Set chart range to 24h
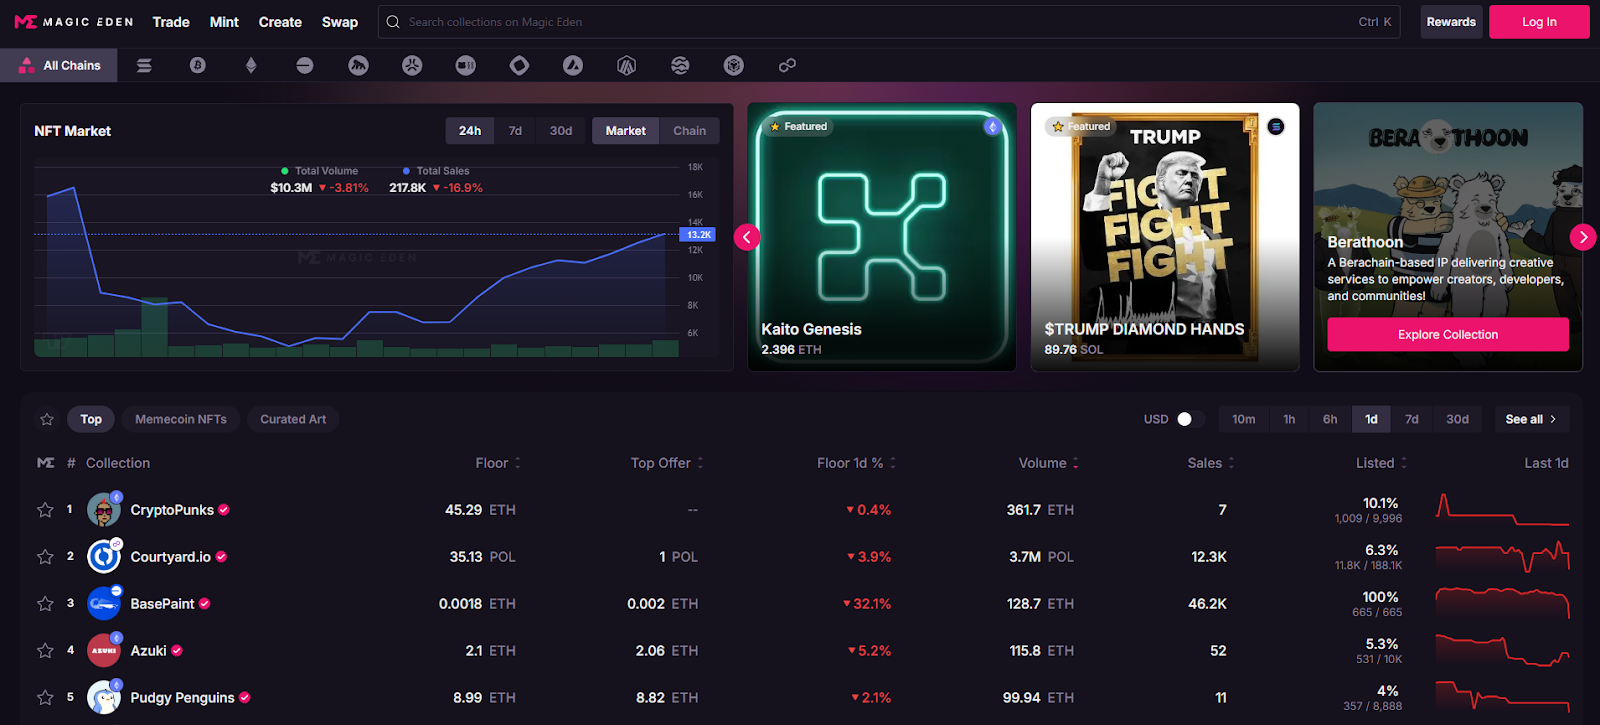This screenshot has height=725, width=1600. click(x=470, y=131)
